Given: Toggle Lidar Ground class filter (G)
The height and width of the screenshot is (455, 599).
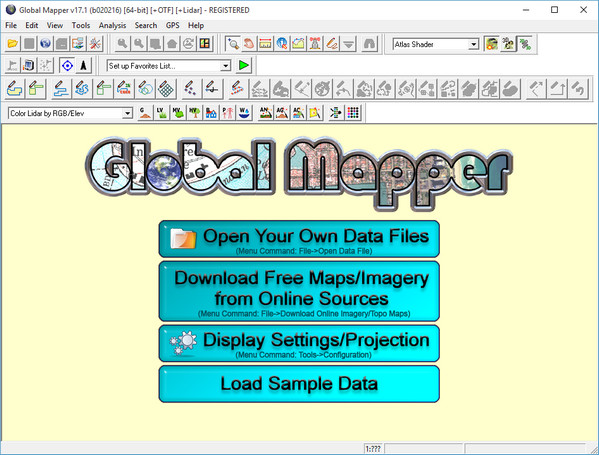Looking at the screenshot, I should [145, 113].
